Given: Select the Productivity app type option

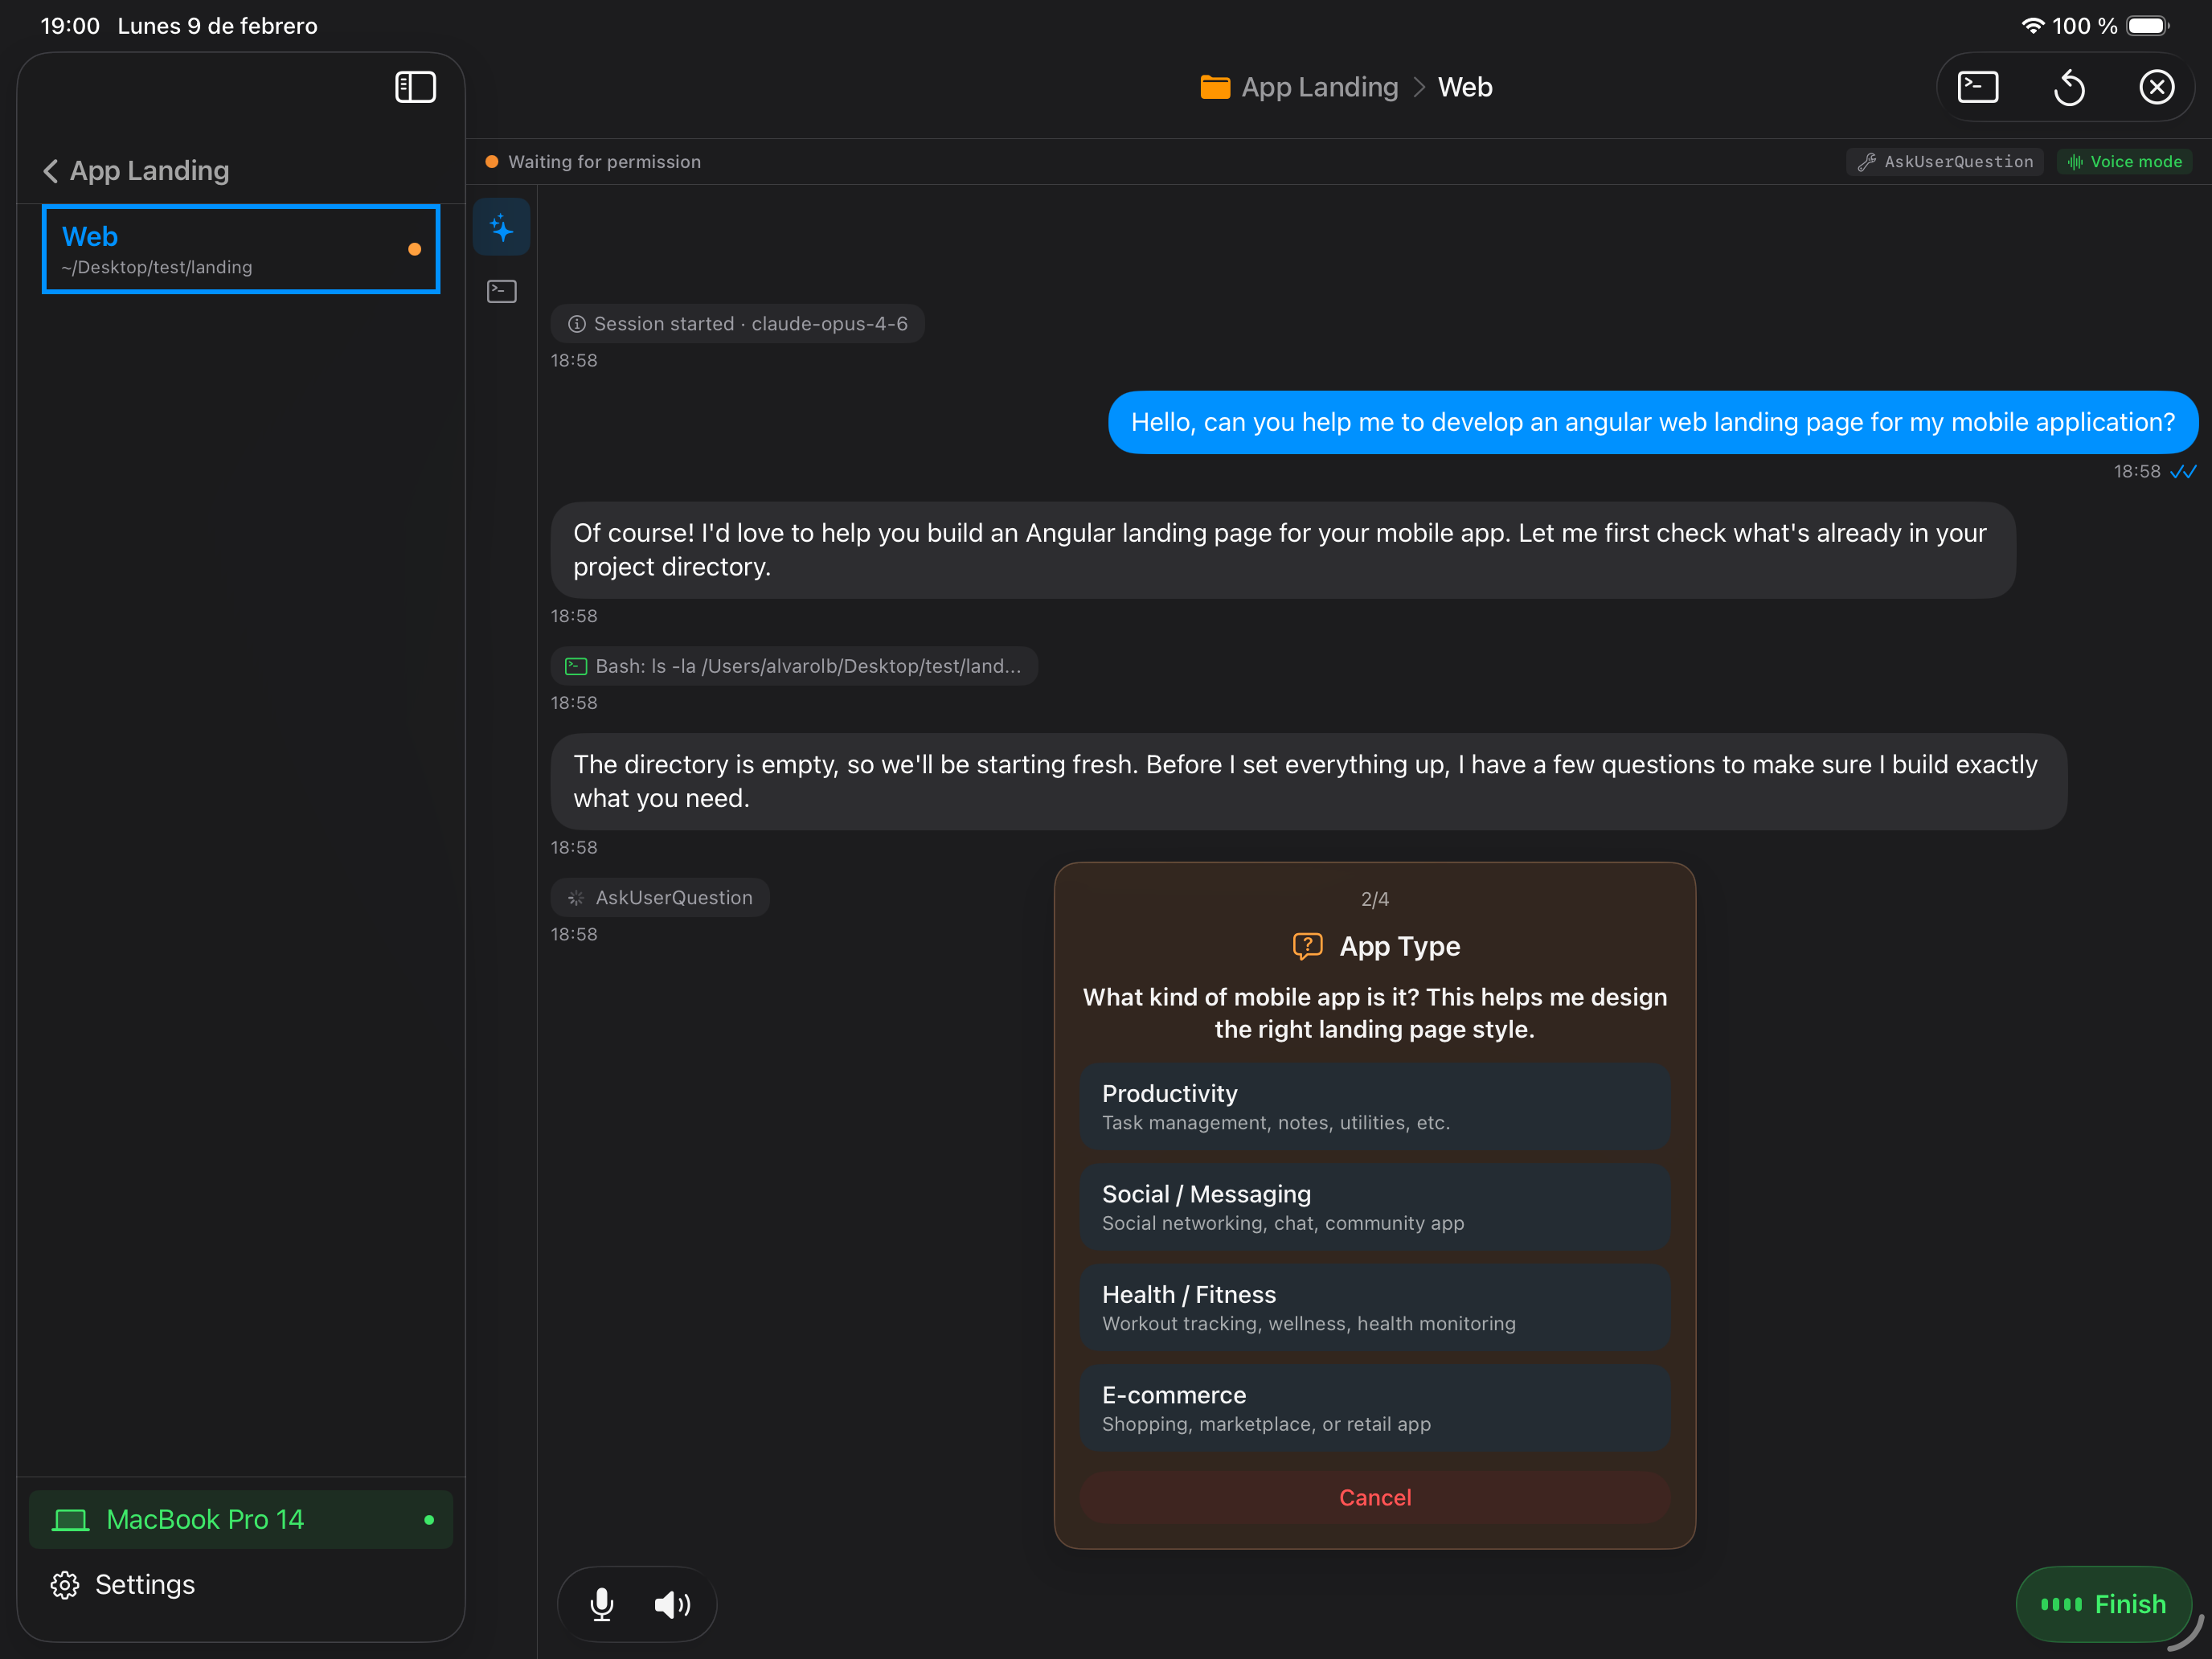Looking at the screenshot, I should [x=1375, y=1106].
